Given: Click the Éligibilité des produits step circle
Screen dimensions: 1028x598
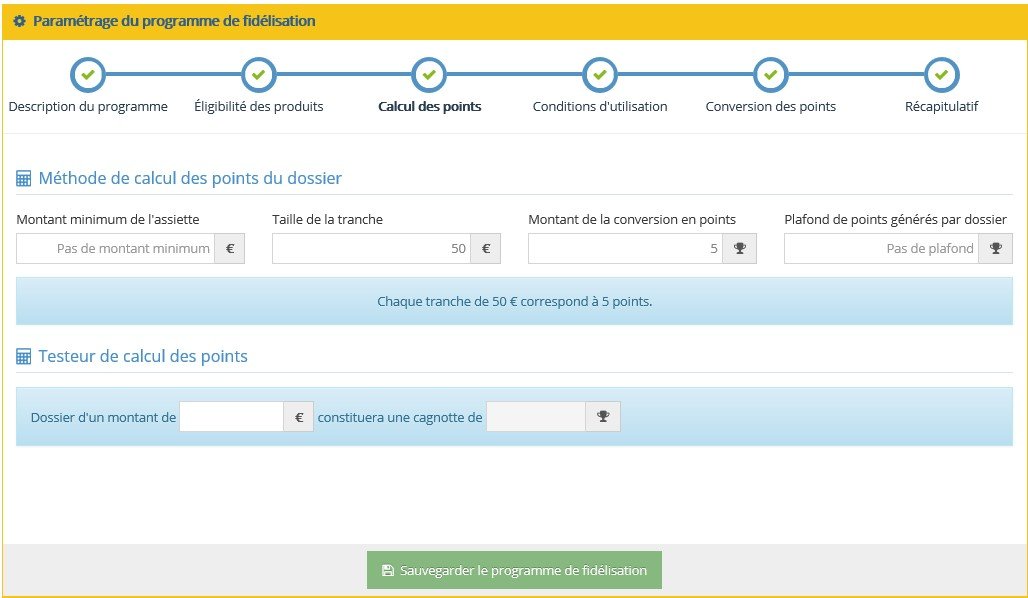Looking at the screenshot, I should point(258,75).
